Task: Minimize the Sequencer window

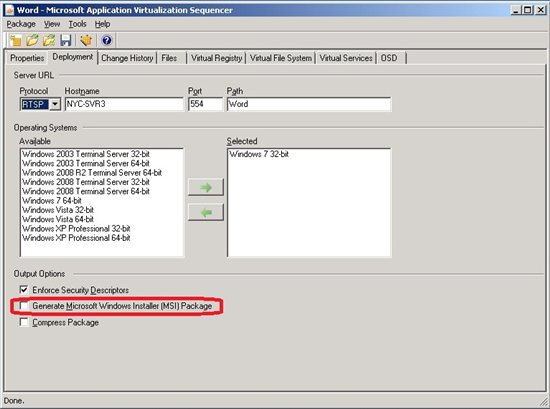Action: click(x=516, y=10)
